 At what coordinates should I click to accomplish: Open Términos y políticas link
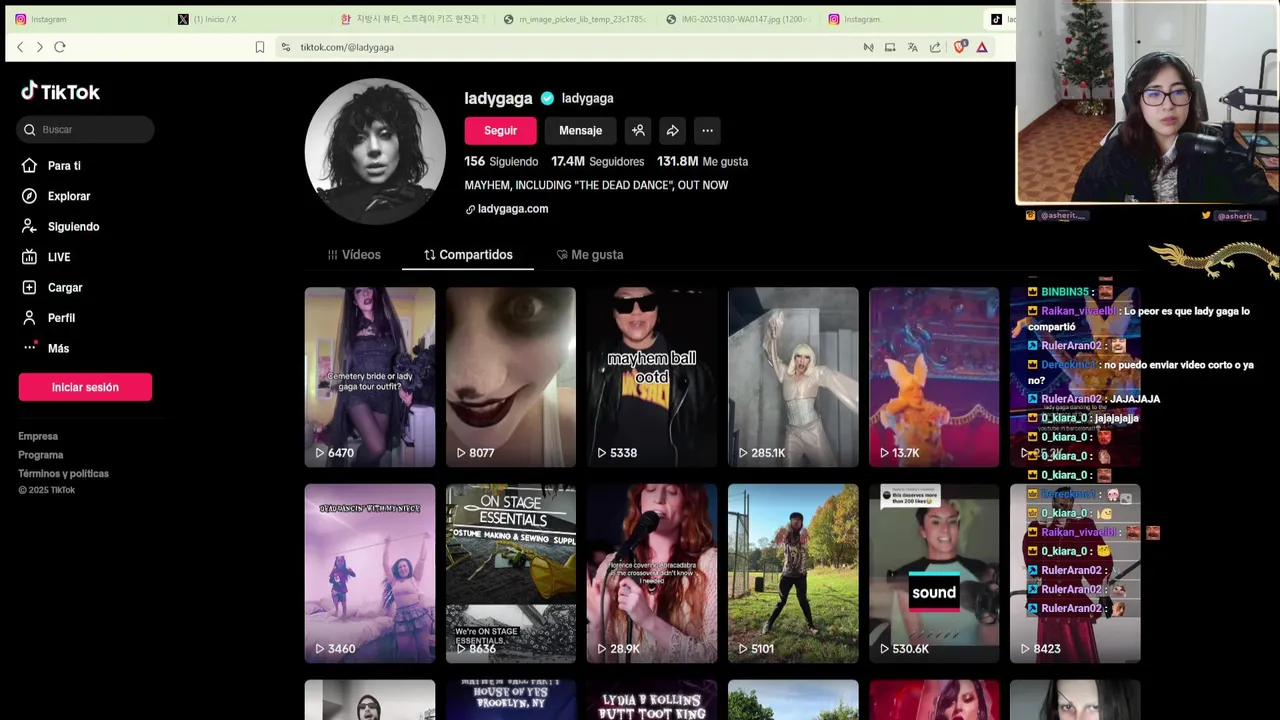coord(63,474)
